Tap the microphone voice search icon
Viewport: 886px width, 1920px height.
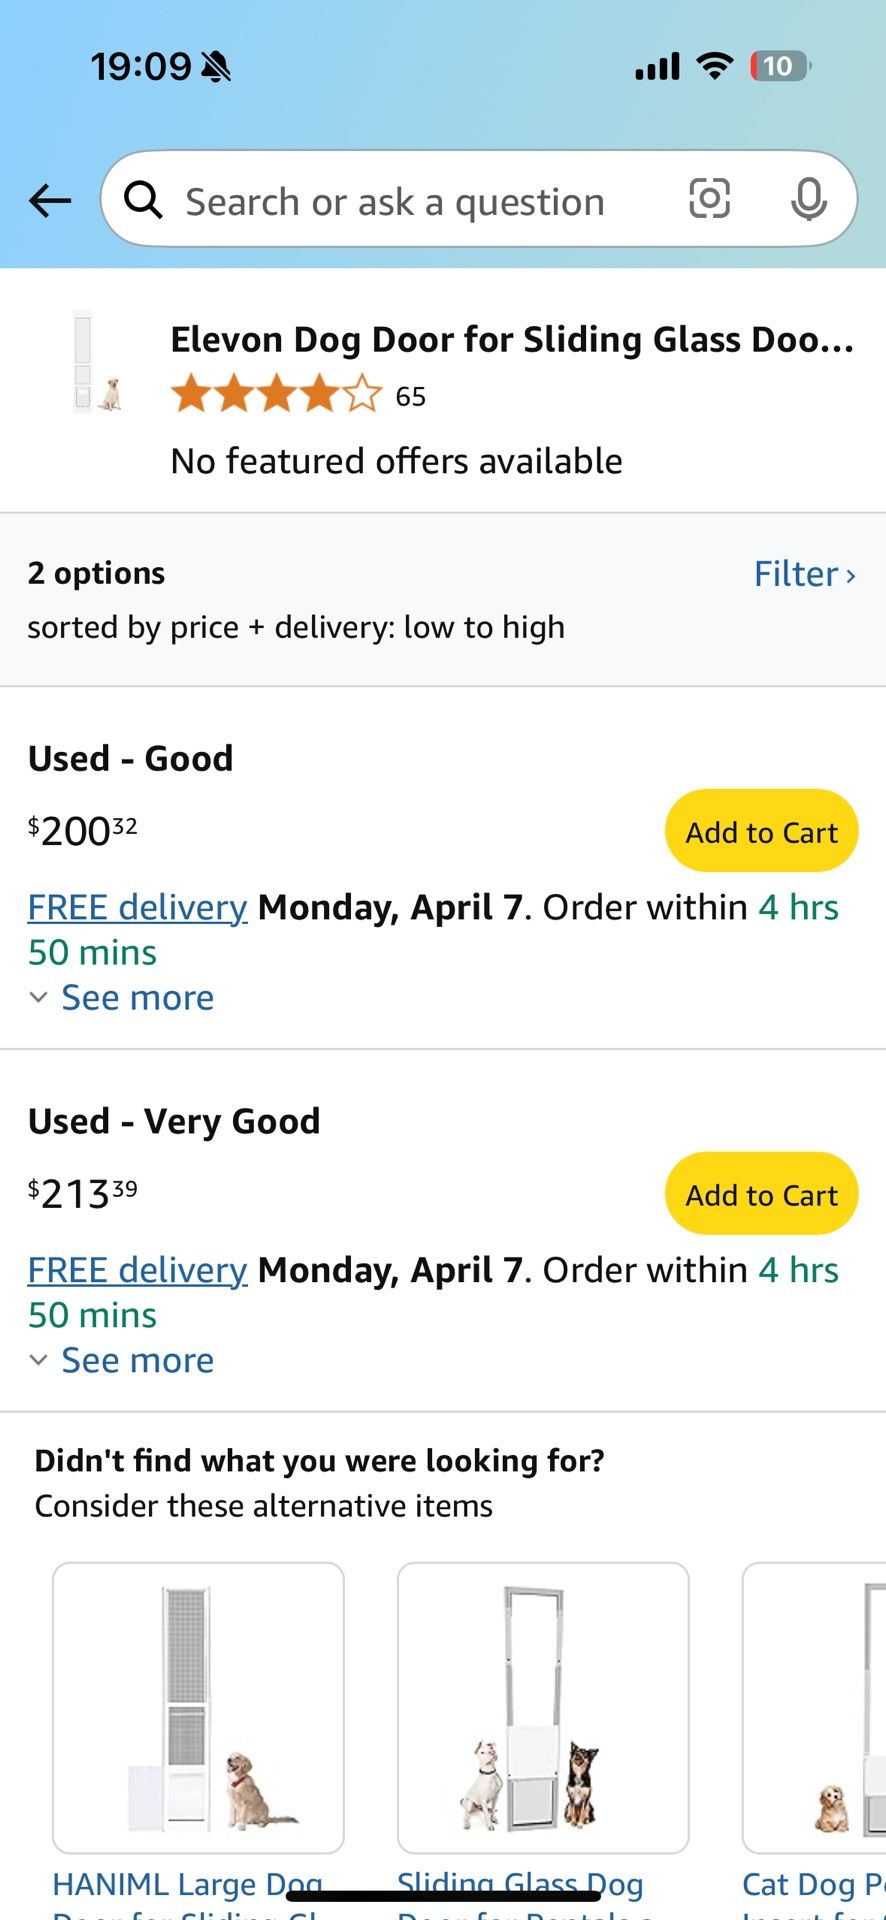(808, 199)
